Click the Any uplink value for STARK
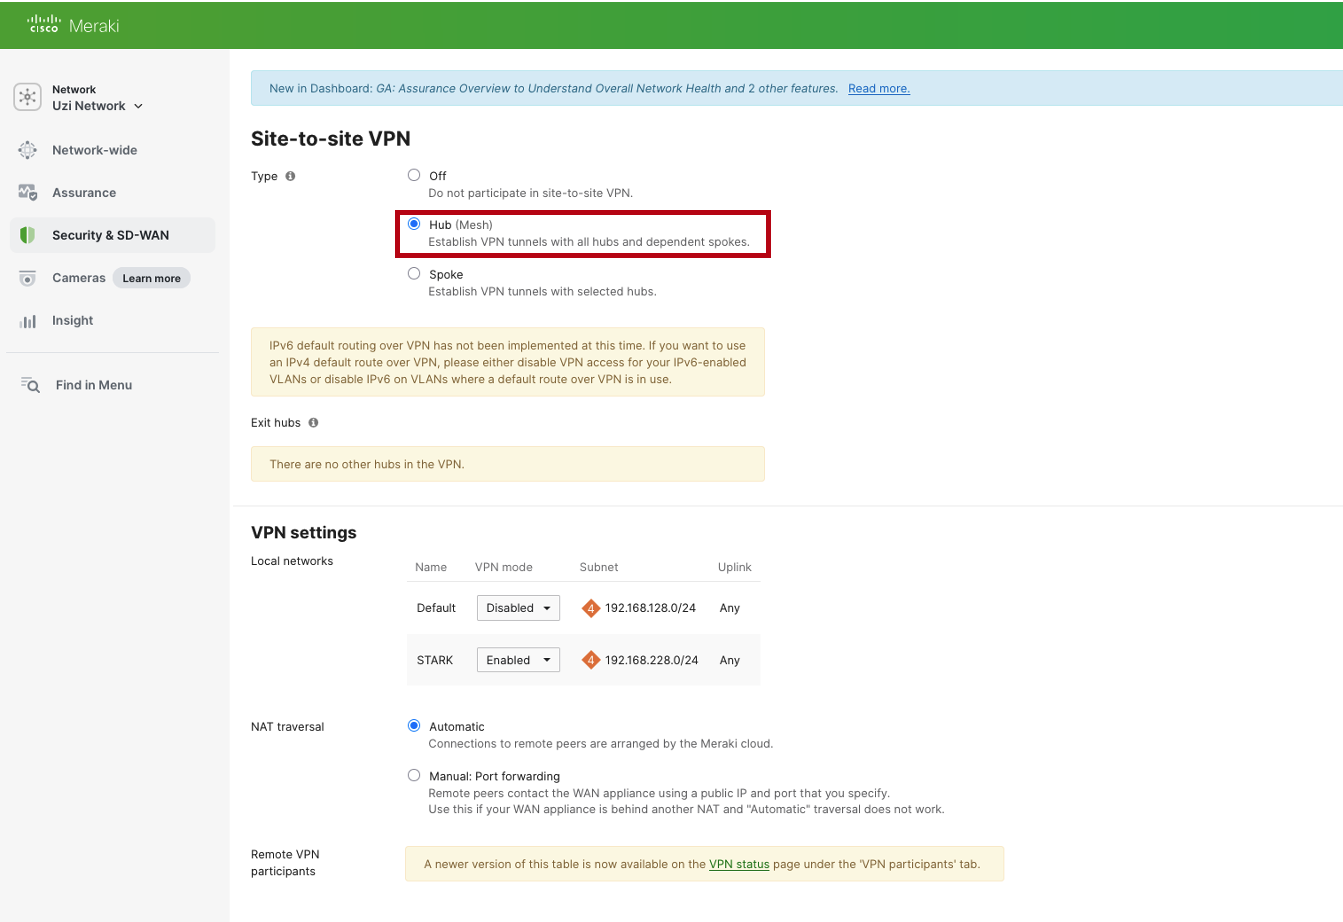This screenshot has width=1343, height=922. pyautogui.click(x=730, y=660)
